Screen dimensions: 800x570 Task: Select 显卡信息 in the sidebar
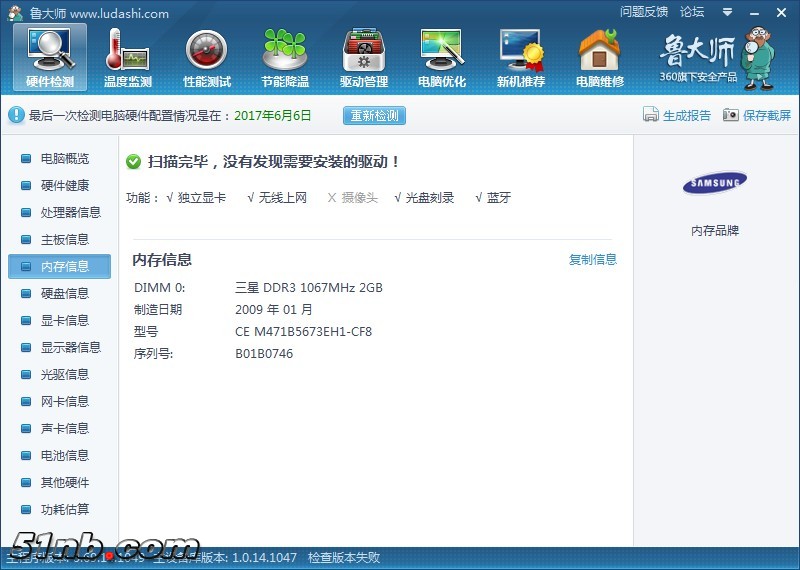(x=64, y=321)
